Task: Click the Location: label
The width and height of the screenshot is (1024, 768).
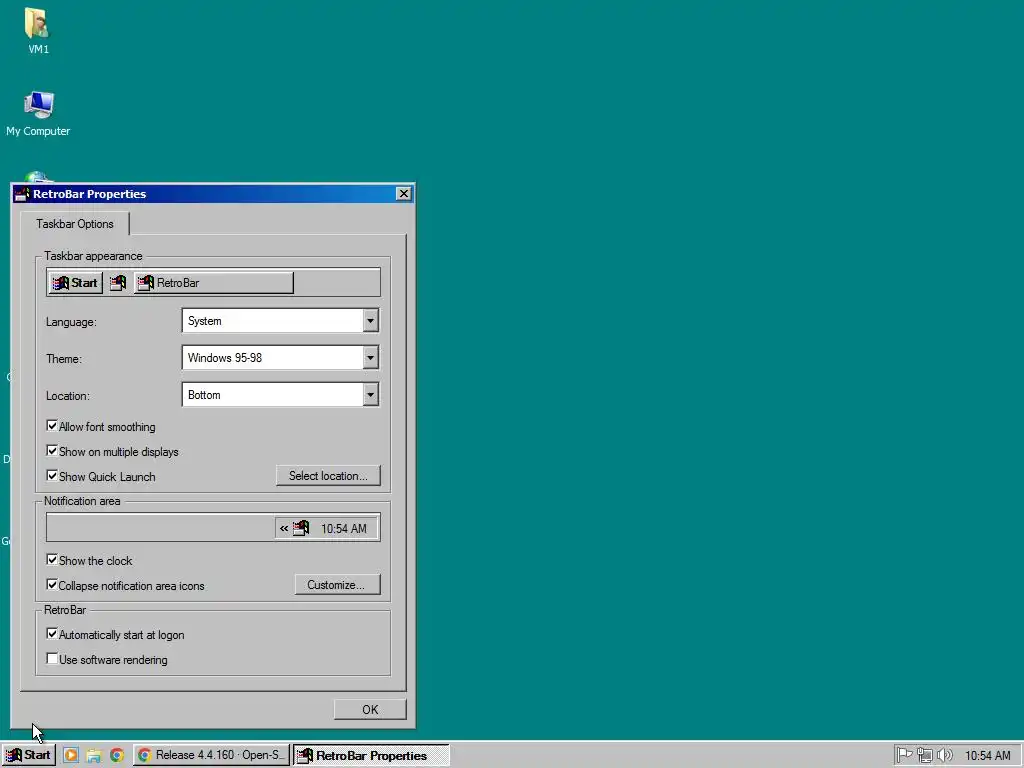Action: point(68,396)
